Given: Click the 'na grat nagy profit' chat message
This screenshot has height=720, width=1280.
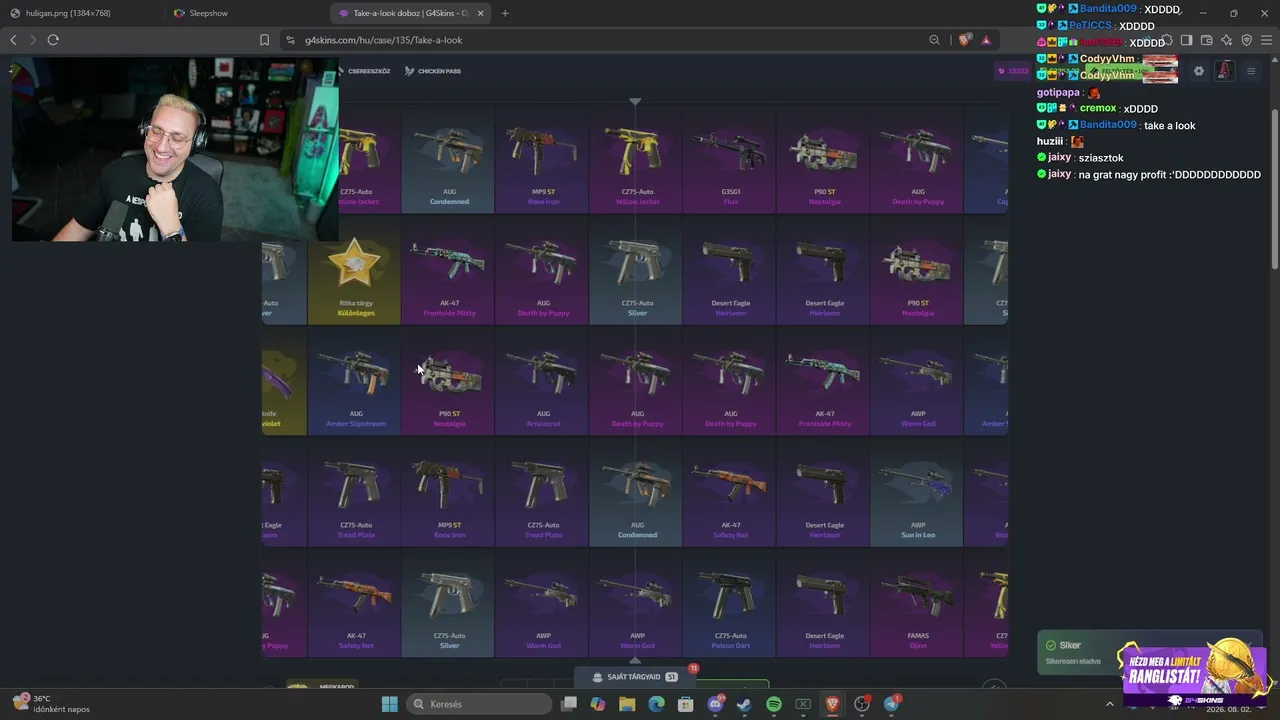Looking at the screenshot, I should [x=1170, y=175].
